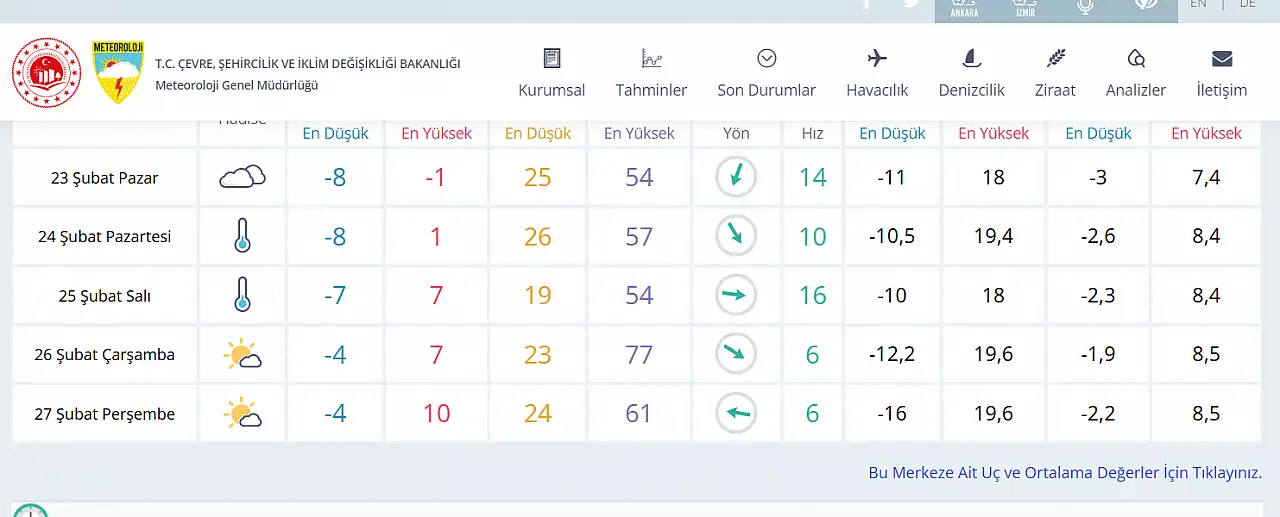The height and width of the screenshot is (517, 1280).
Task: Open the Analizler menu
Action: point(1136,73)
